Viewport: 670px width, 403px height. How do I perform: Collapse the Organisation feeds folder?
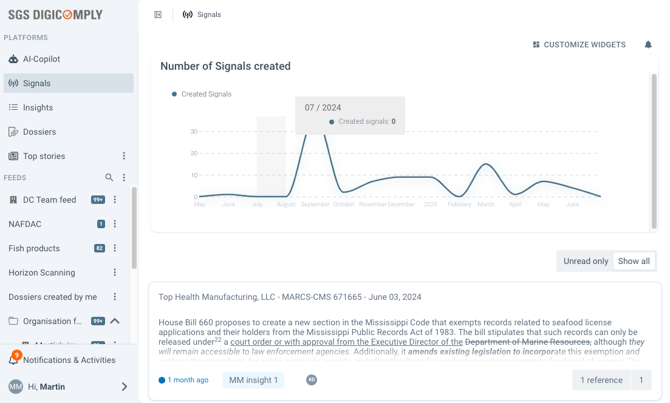(115, 321)
